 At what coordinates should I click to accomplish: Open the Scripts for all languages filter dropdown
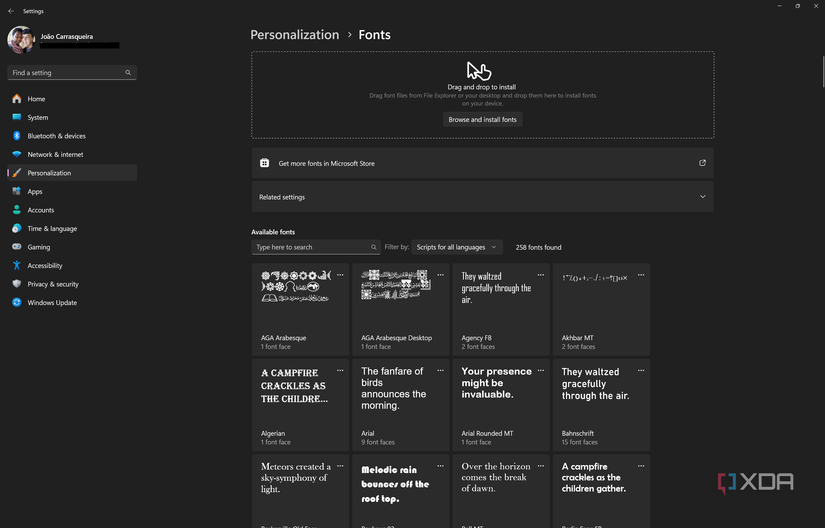pos(456,247)
